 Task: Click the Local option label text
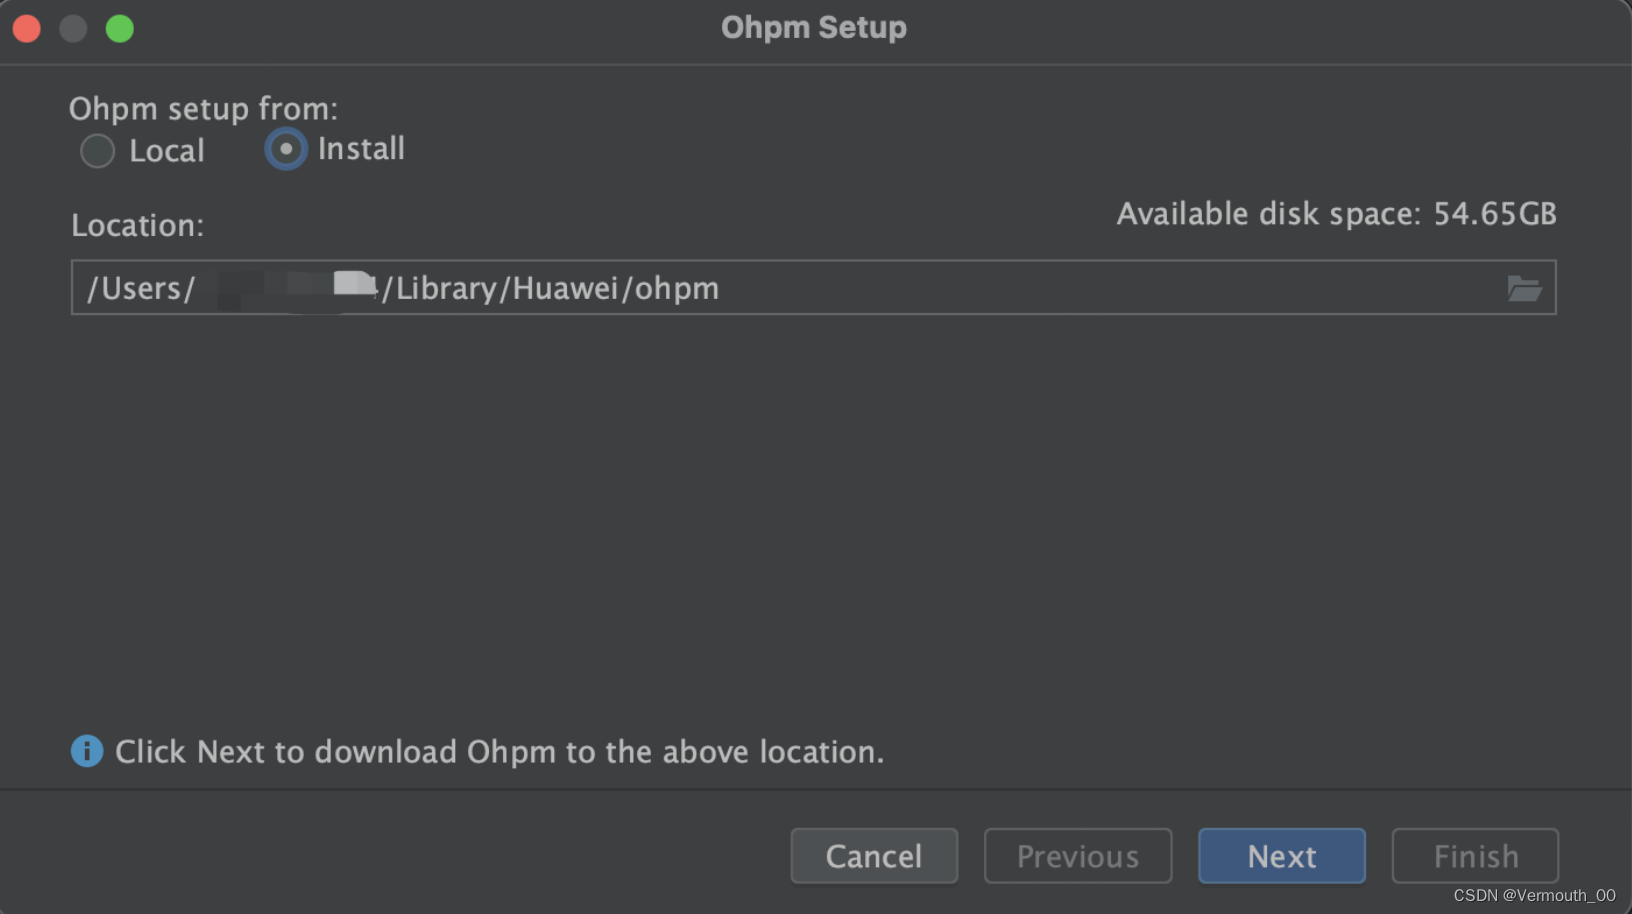coord(167,151)
